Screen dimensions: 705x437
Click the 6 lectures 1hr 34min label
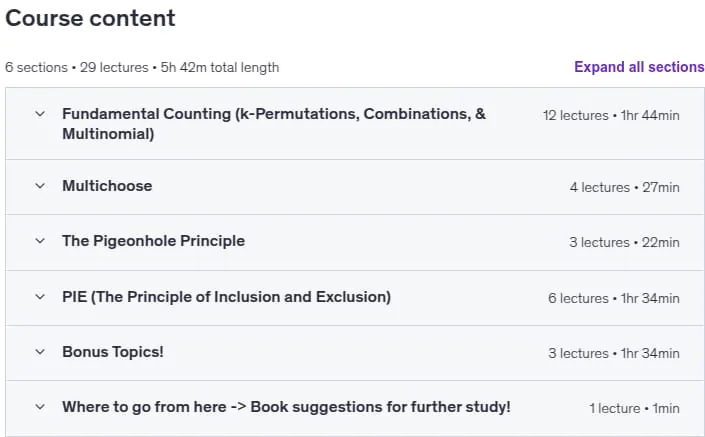(x=614, y=298)
